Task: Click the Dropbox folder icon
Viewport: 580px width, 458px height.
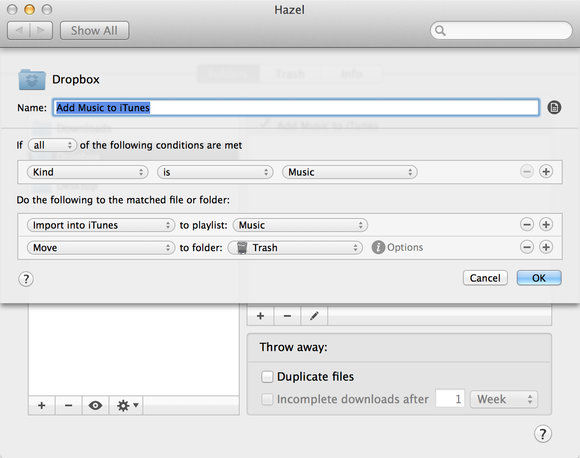Action: click(32, 80)
